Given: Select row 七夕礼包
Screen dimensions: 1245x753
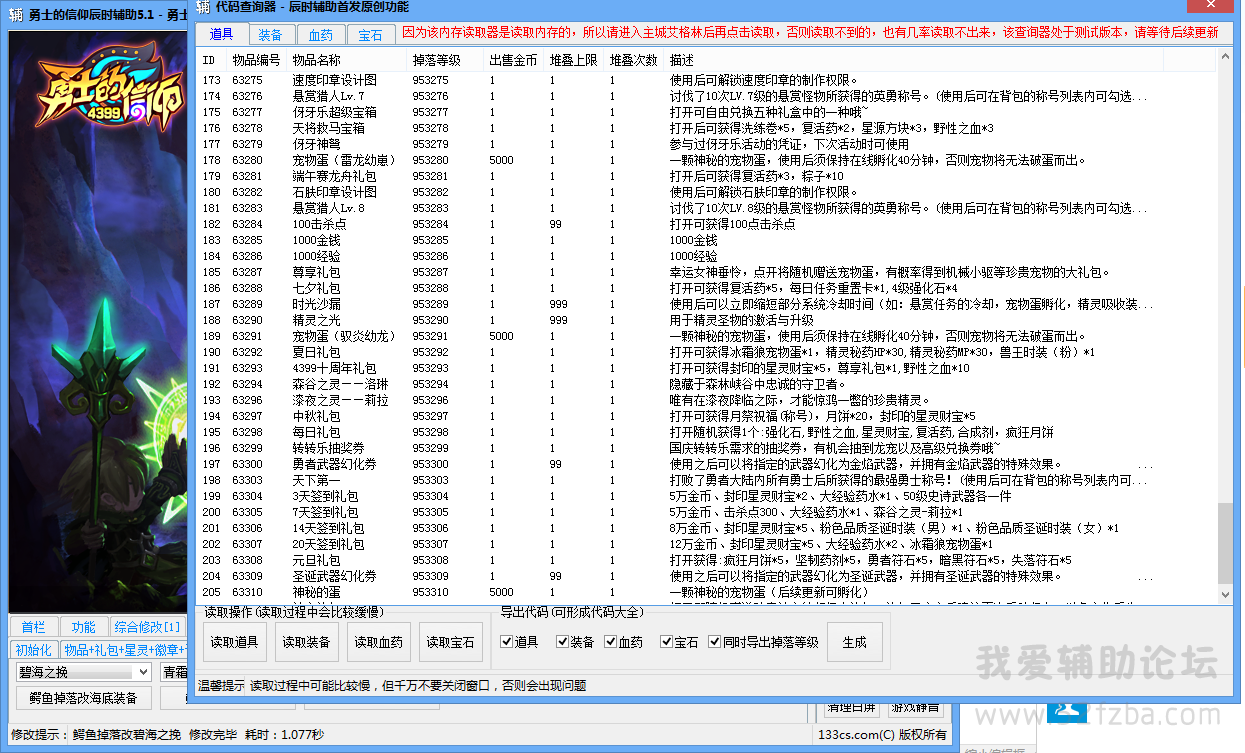Looking at the screenshot, I should [x=706, y=288].
